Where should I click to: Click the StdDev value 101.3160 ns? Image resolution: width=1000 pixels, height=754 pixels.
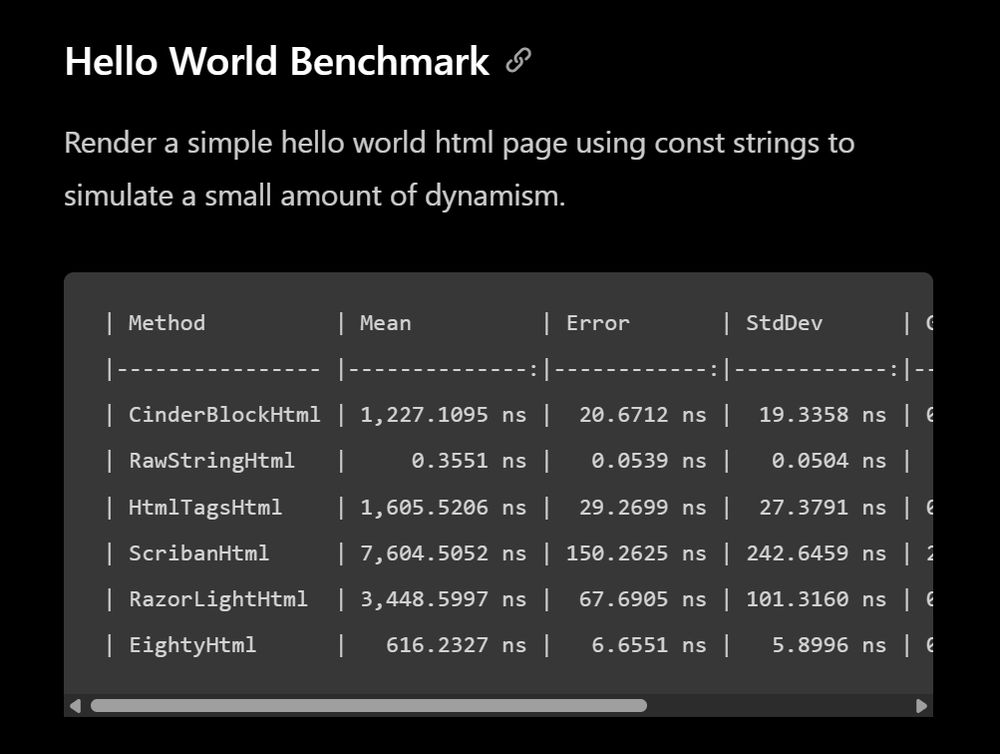click(x=816, y=599)
